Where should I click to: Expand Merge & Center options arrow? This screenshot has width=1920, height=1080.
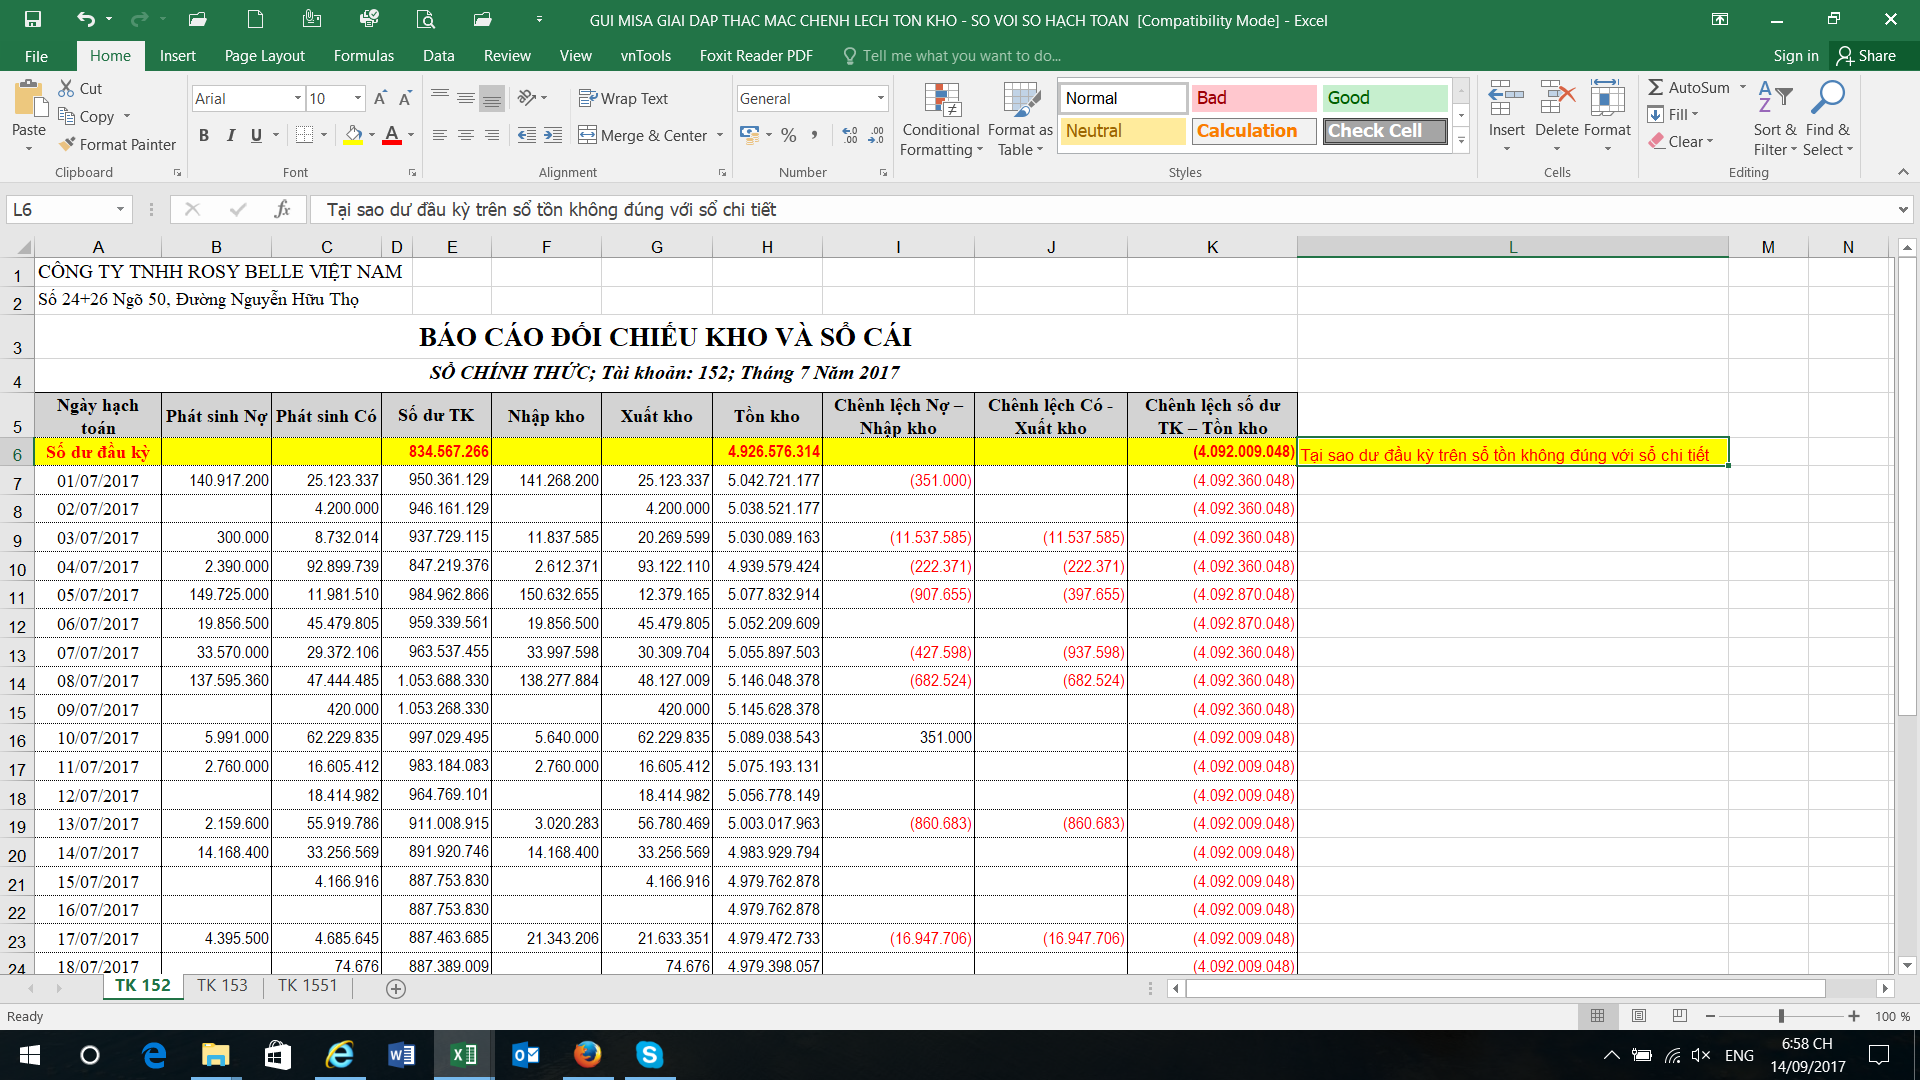pos(720,135)
